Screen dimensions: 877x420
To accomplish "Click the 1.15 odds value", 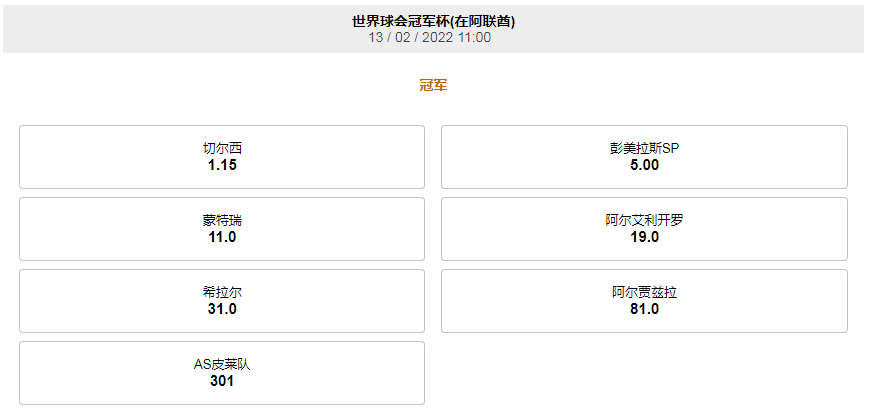I will 222,165.
